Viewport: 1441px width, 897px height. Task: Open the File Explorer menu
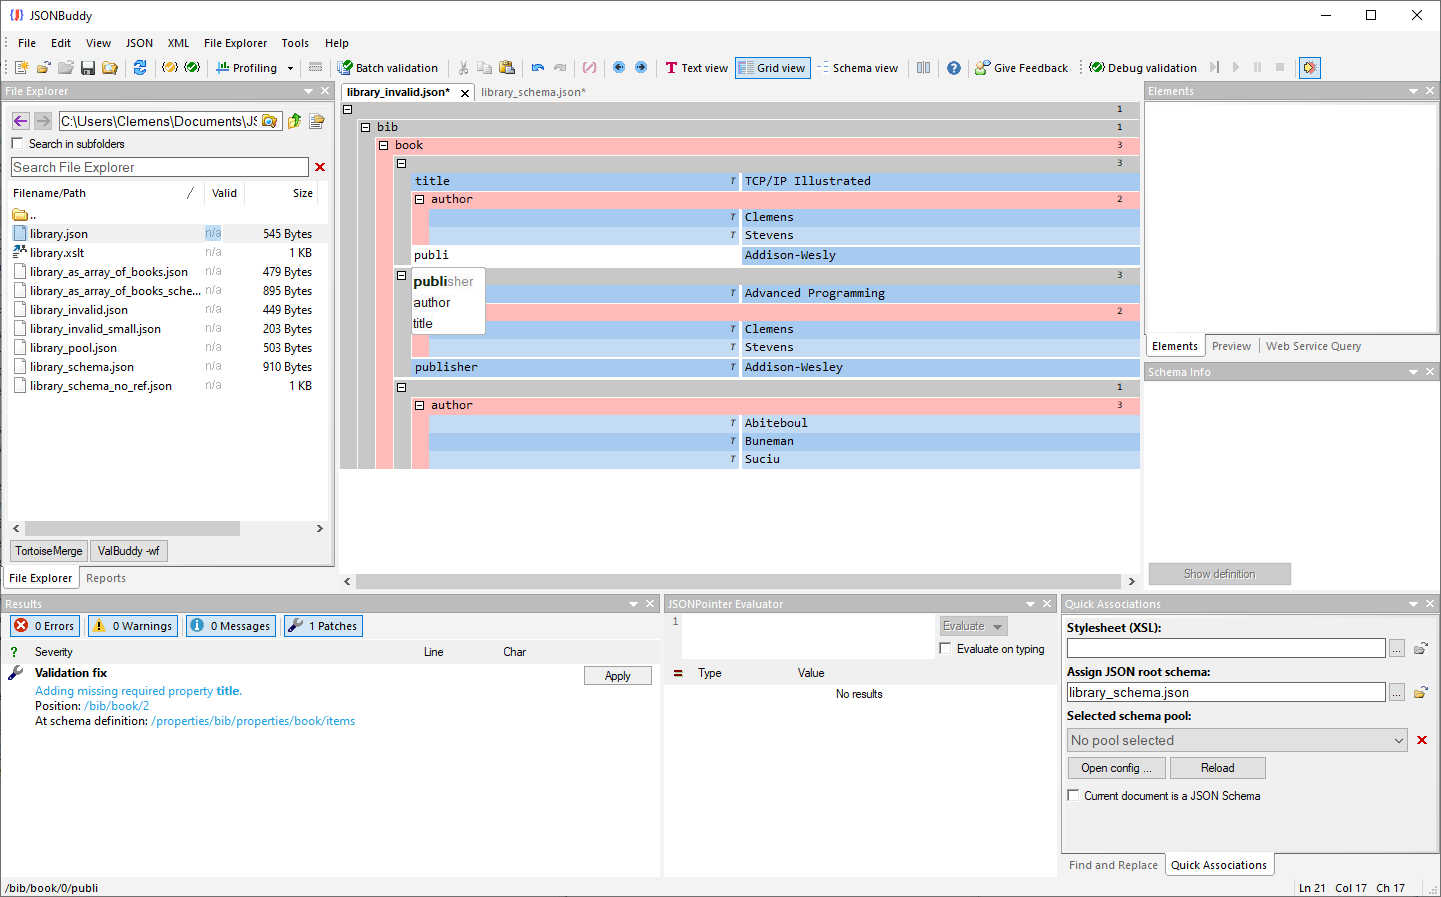pyautogui.click(x=235, y=43)
